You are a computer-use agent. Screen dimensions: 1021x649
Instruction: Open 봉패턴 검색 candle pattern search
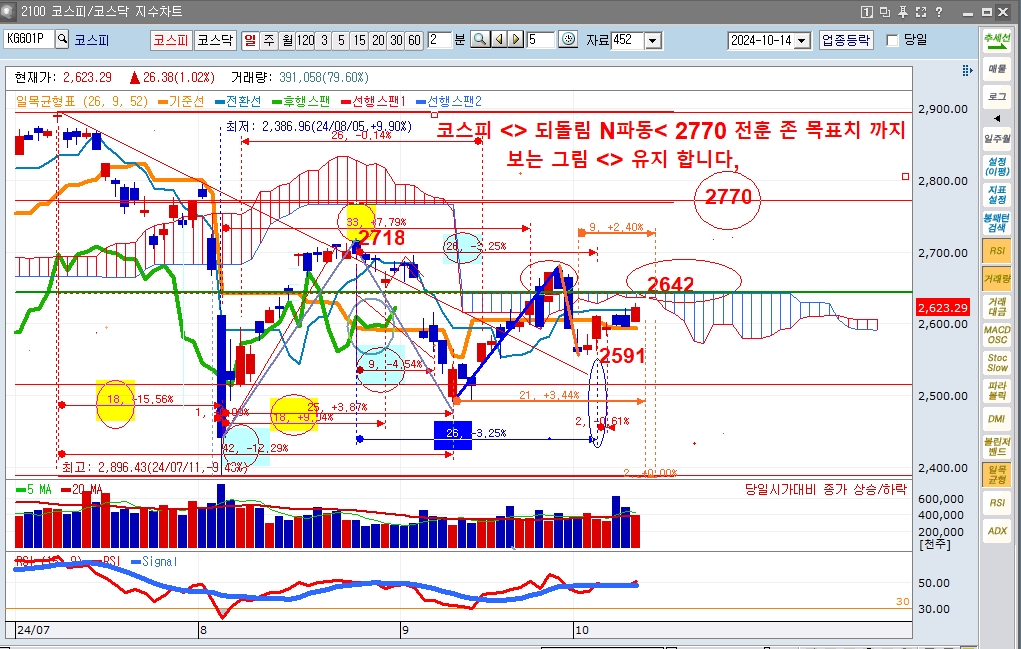[997, 223]
